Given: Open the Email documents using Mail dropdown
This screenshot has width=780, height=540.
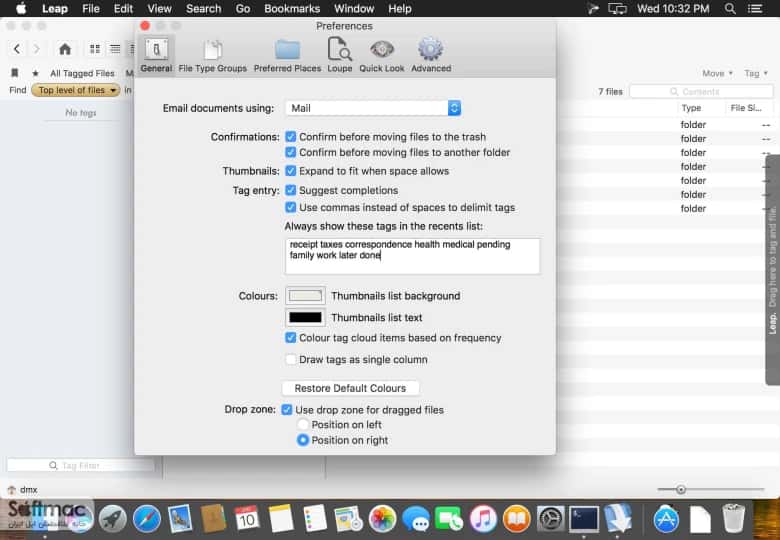Looking at the screenshot, I should click(373, 108).
